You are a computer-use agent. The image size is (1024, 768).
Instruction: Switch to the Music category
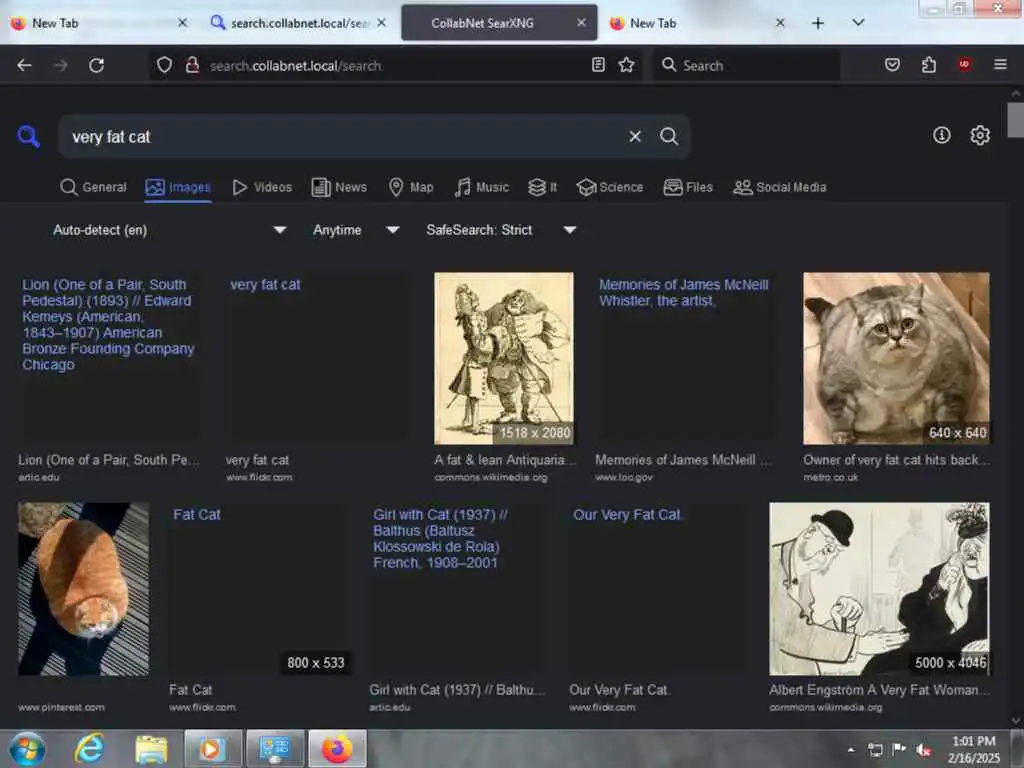coord(481,187)
